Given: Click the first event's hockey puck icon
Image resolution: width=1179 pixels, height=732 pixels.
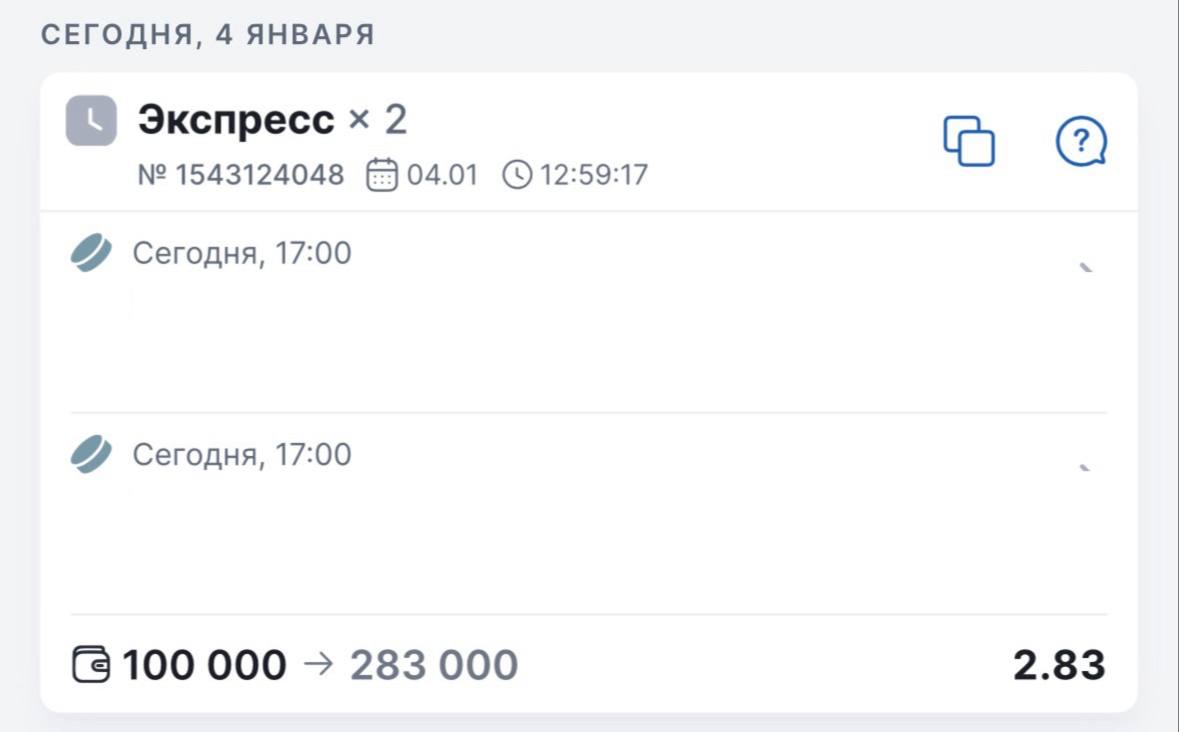Looking at the screenshot, I should [91, 253].
